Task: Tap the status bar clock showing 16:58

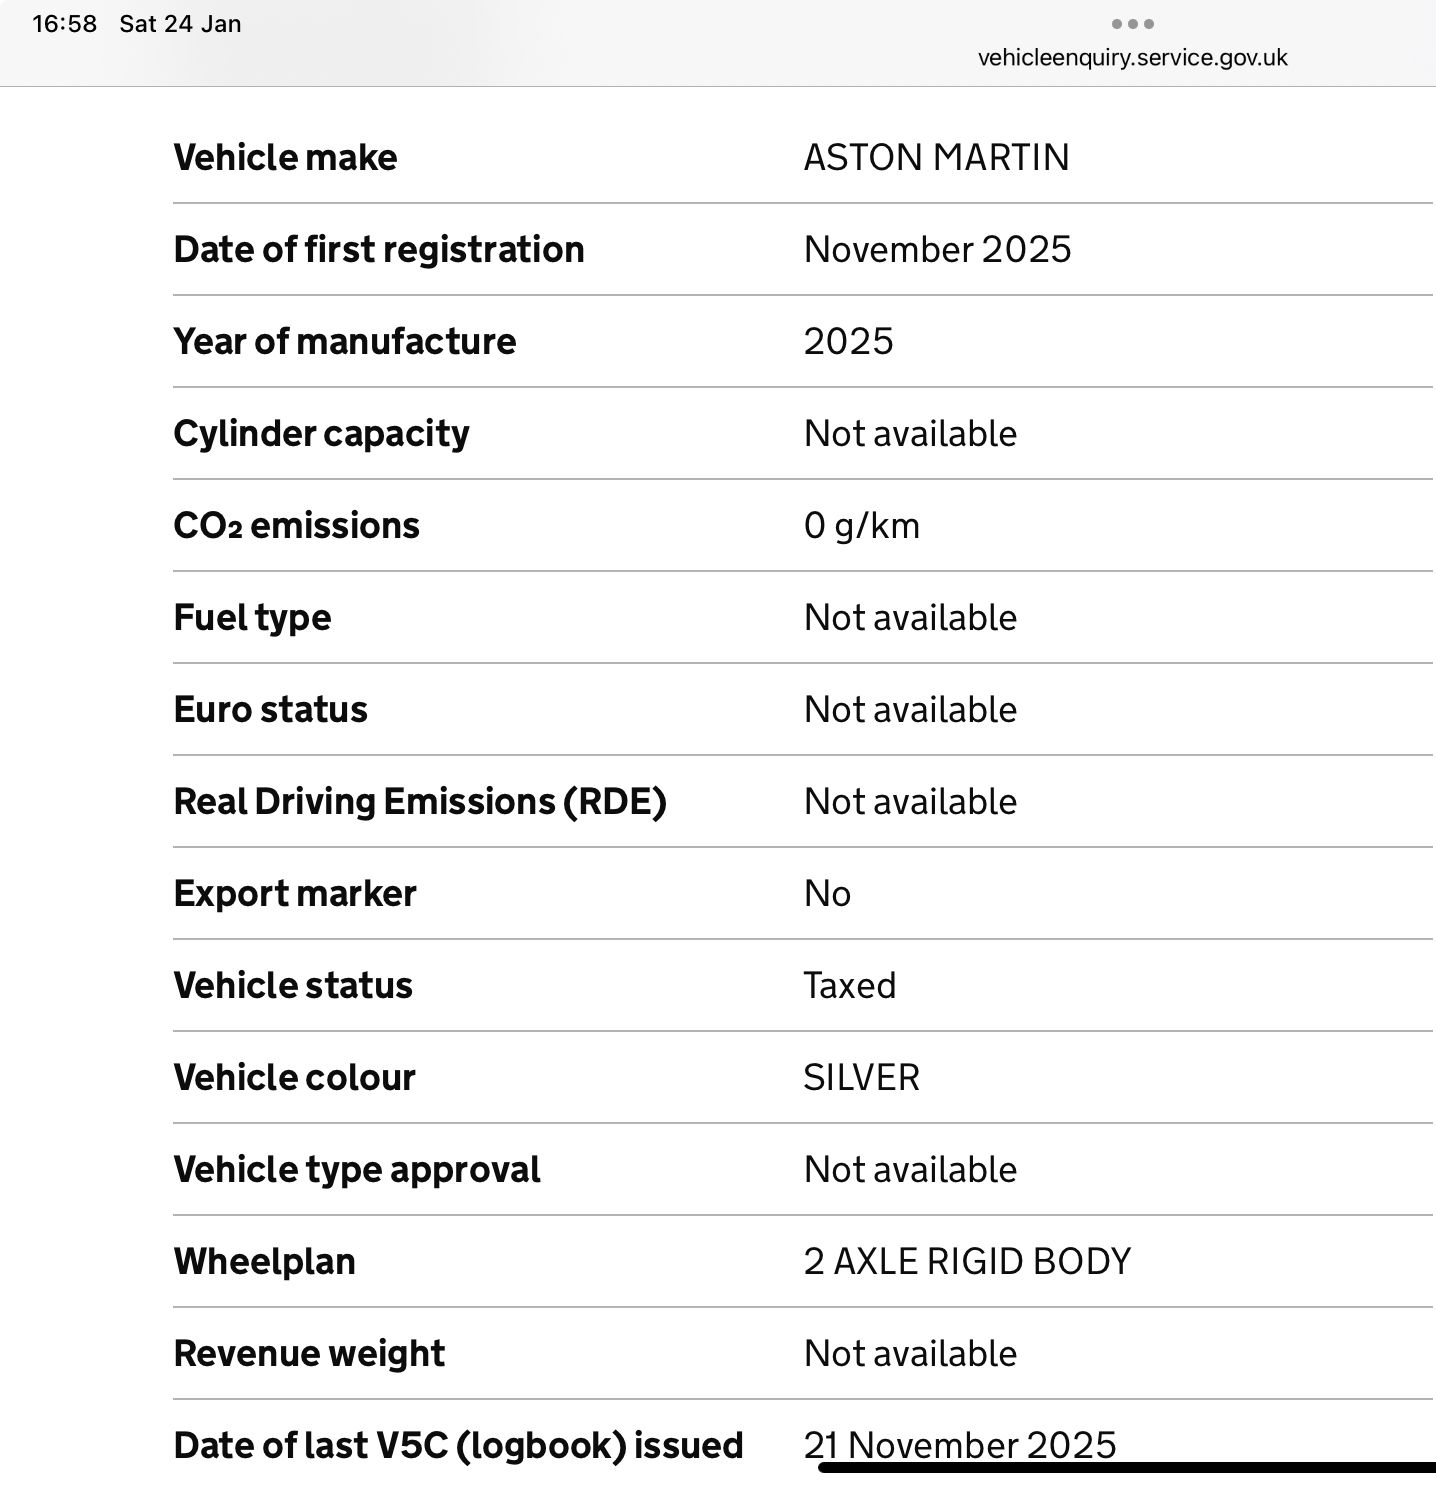Action: pyautogui.click(x=64, y=24)
